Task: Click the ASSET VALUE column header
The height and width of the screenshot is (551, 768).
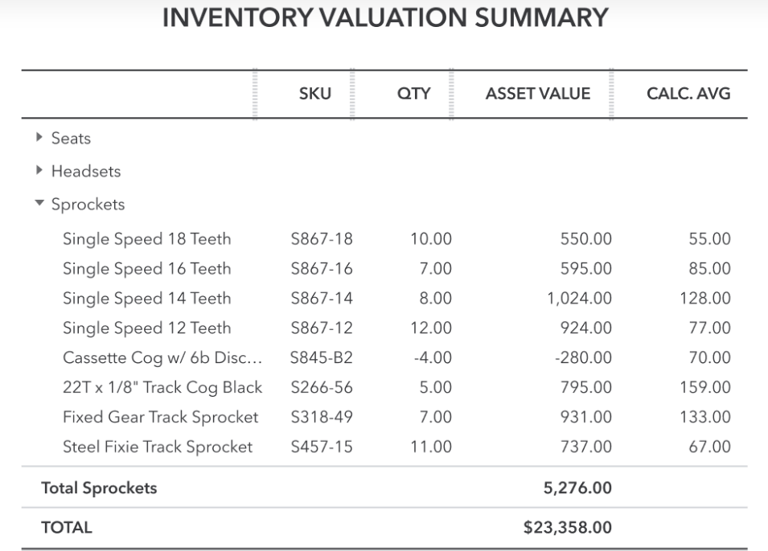Action: click(537, 94)
